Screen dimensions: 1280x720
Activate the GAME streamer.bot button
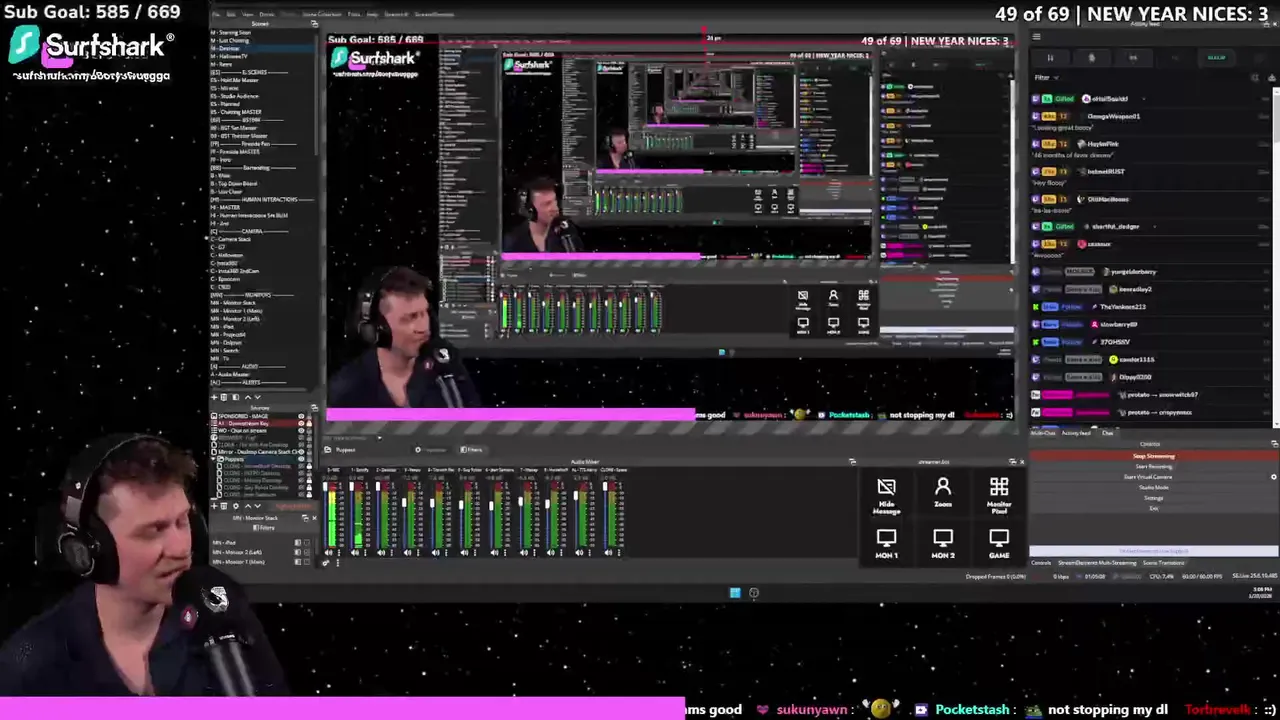click(x=999, y=544)
